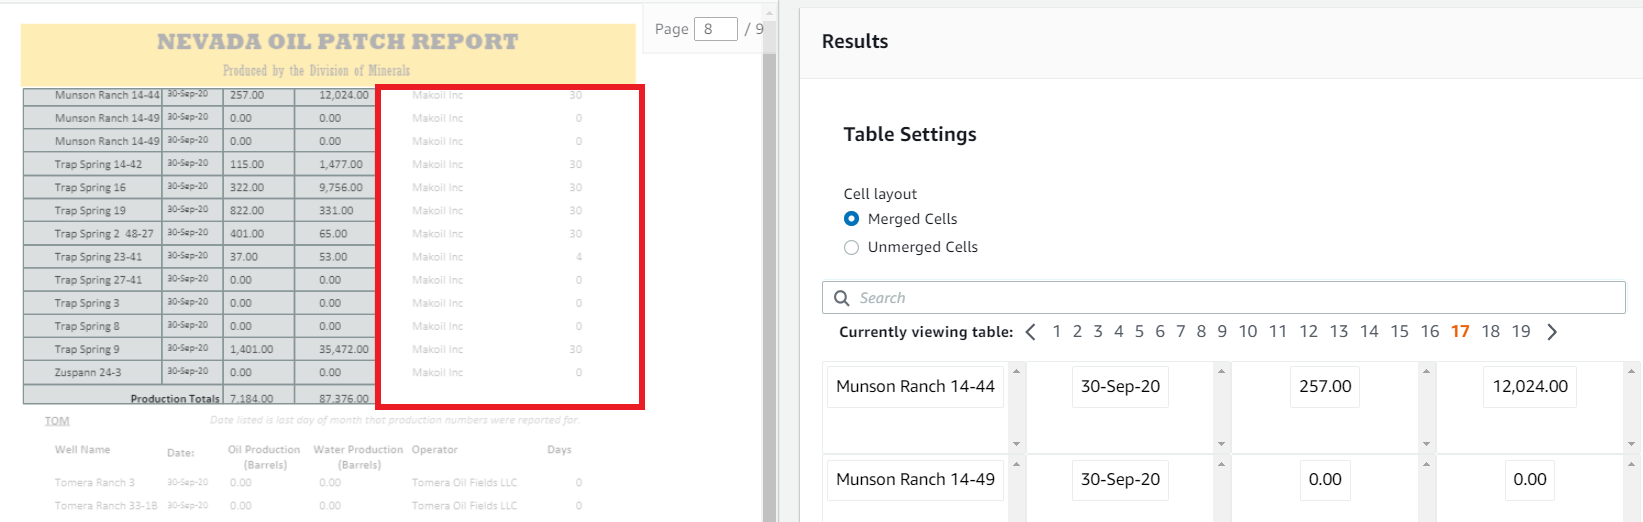Go to next table using right chevron
Image resolution: width=1643 pixels, height=522 pixels.
coord(1552,332)
